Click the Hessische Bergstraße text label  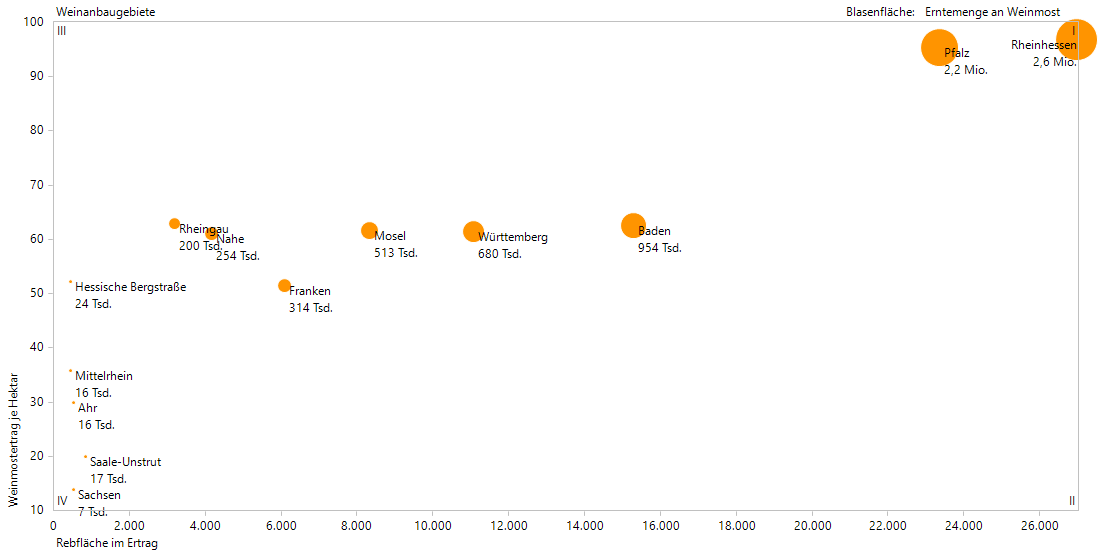pos(130,287)
